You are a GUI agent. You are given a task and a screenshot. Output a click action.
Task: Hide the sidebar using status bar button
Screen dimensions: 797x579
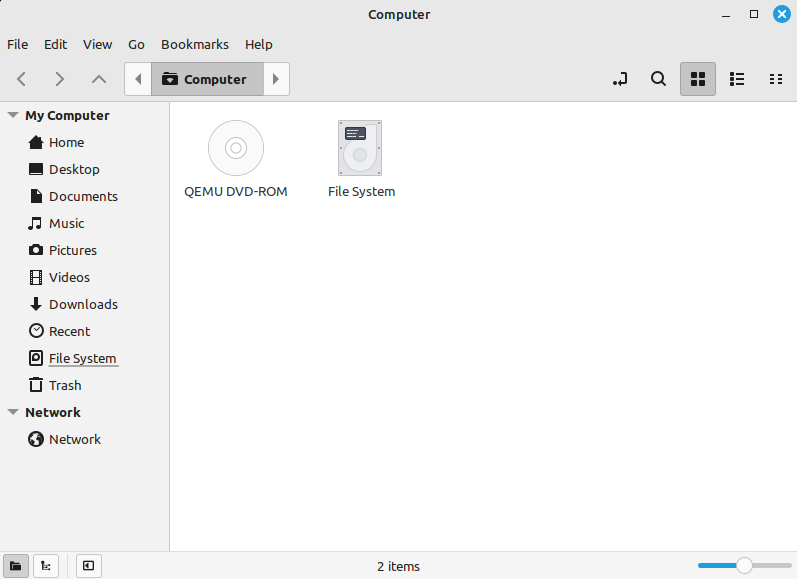pos(88,566)
